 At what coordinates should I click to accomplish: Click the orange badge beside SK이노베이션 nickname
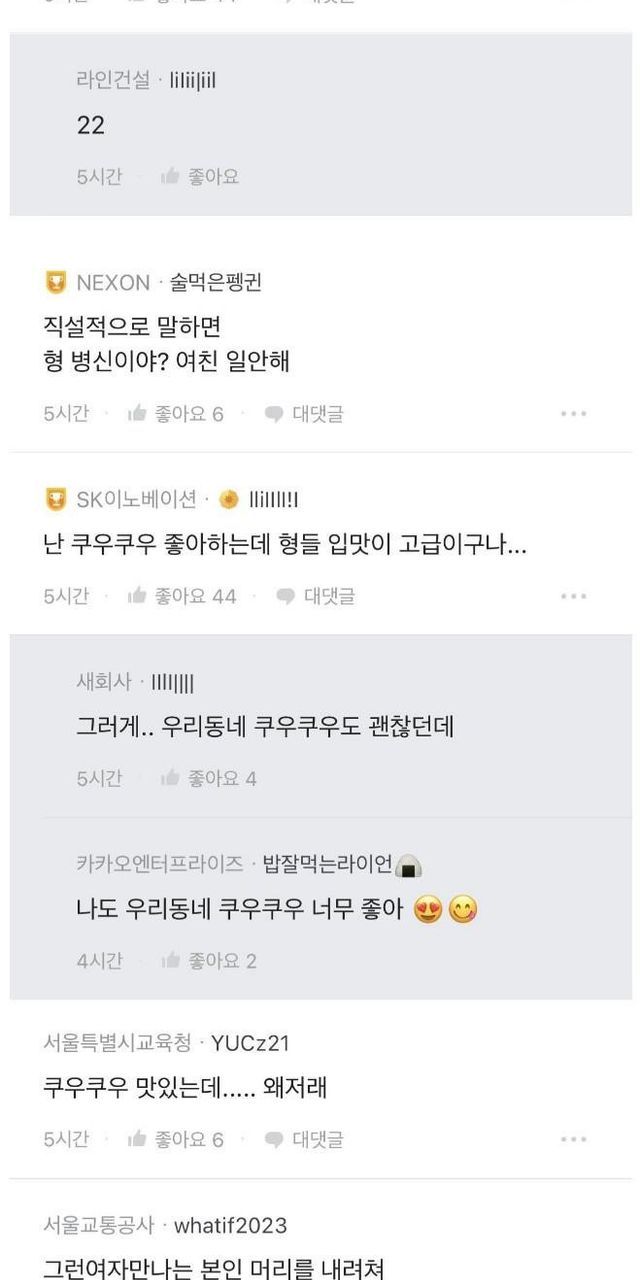(x=229, y=499)
